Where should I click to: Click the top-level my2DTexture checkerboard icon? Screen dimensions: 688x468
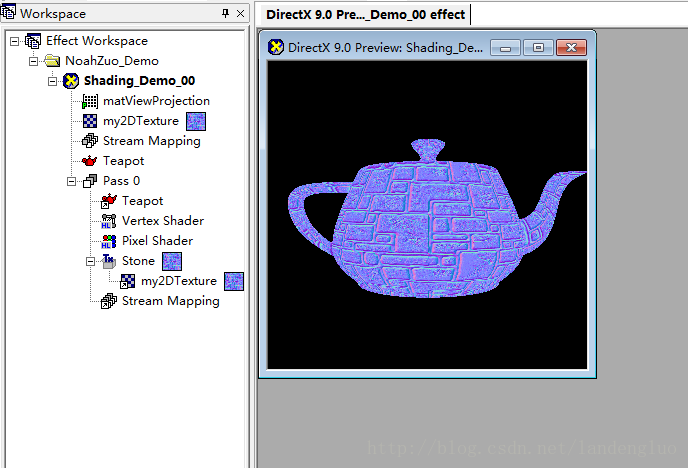pyautogui.click(x=90, y=121)
